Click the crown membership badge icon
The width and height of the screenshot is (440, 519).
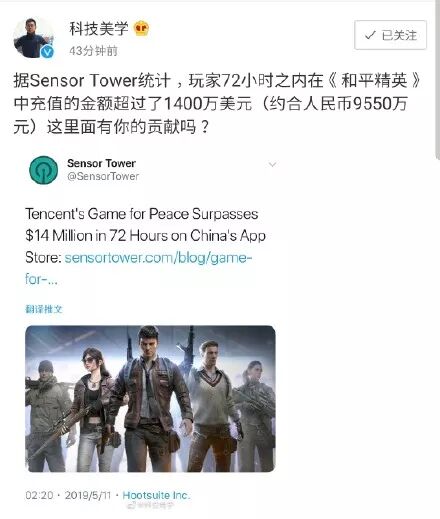(141, 29)
